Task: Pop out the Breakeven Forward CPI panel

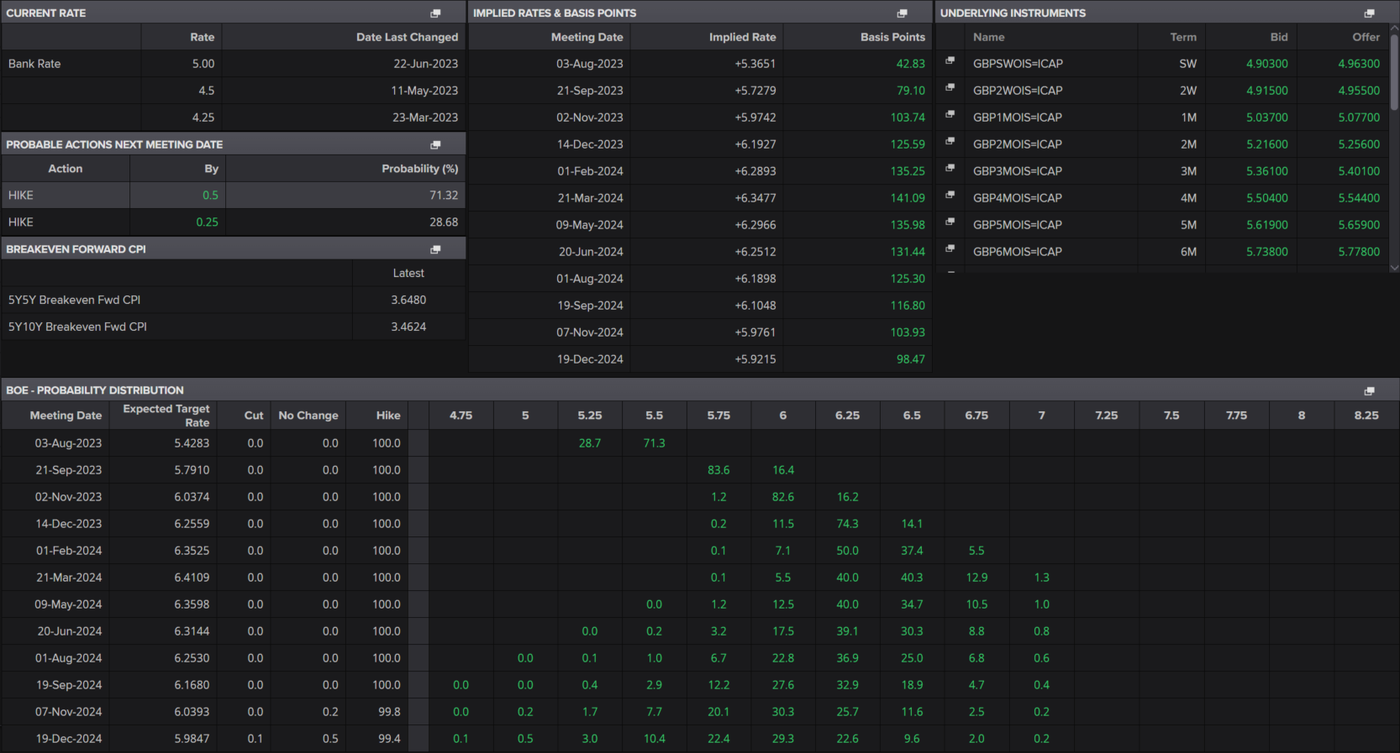Action: pyautogui.click(x=435, y=250)
